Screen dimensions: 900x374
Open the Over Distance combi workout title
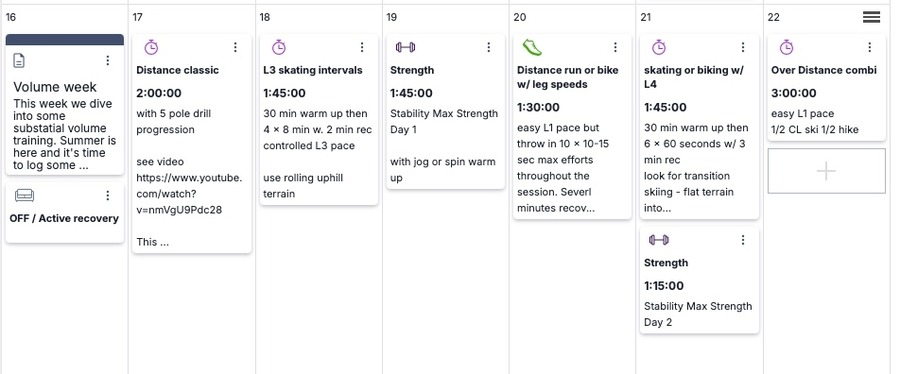tap(824, 70)
